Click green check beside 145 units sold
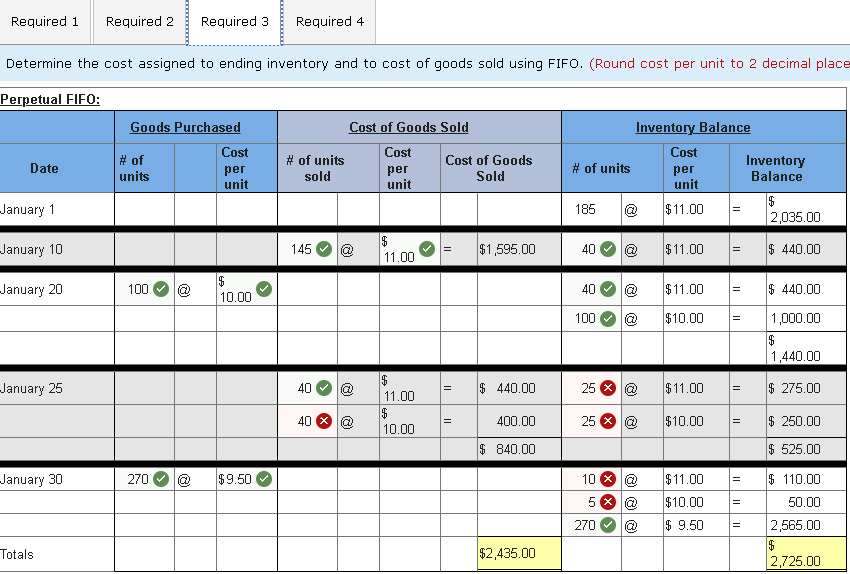 pyautogui.click(x=324, y=249)
